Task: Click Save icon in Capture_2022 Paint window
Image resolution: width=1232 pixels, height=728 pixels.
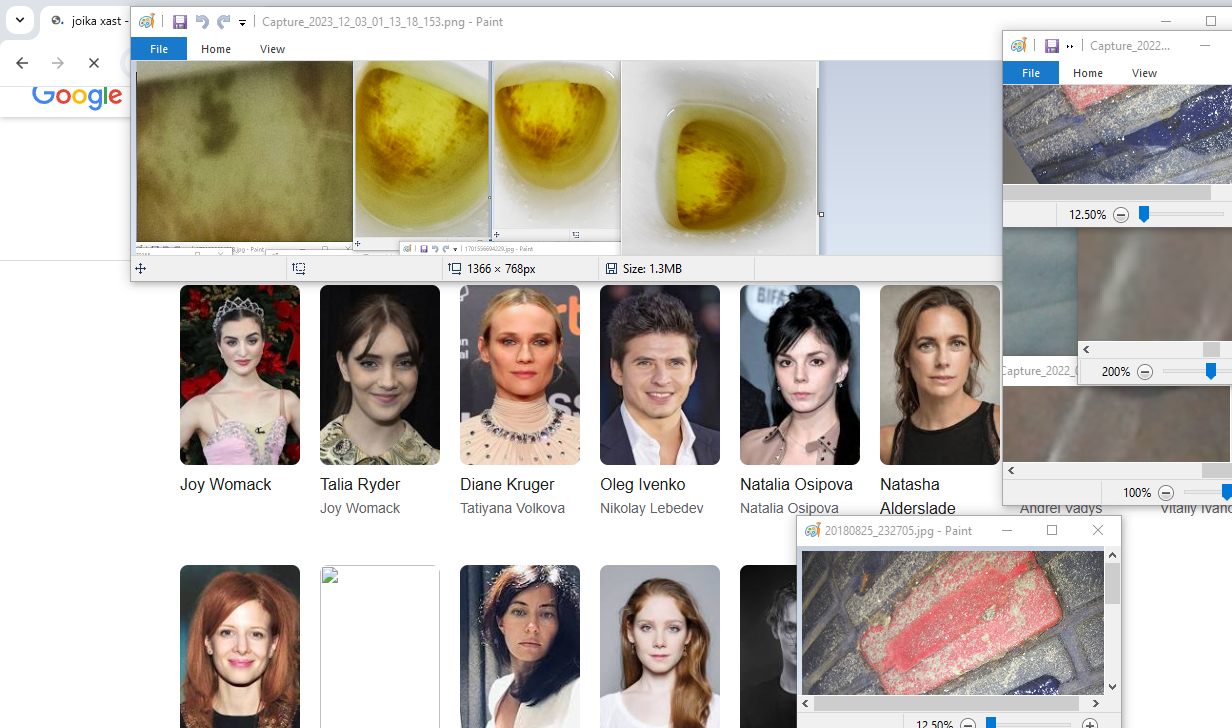Action: (x=1051, y=46)
